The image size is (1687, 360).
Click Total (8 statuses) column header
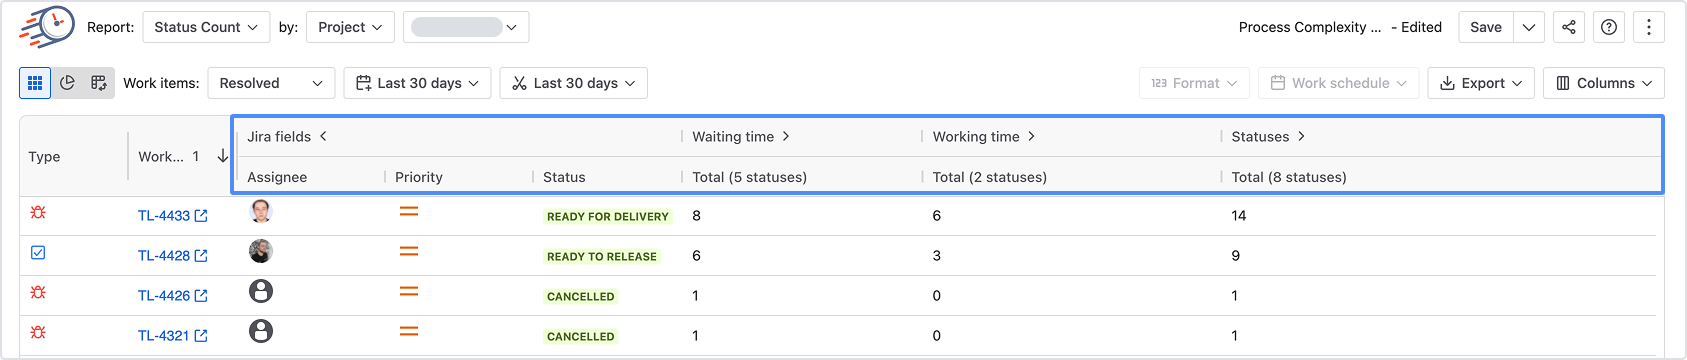1289,177
